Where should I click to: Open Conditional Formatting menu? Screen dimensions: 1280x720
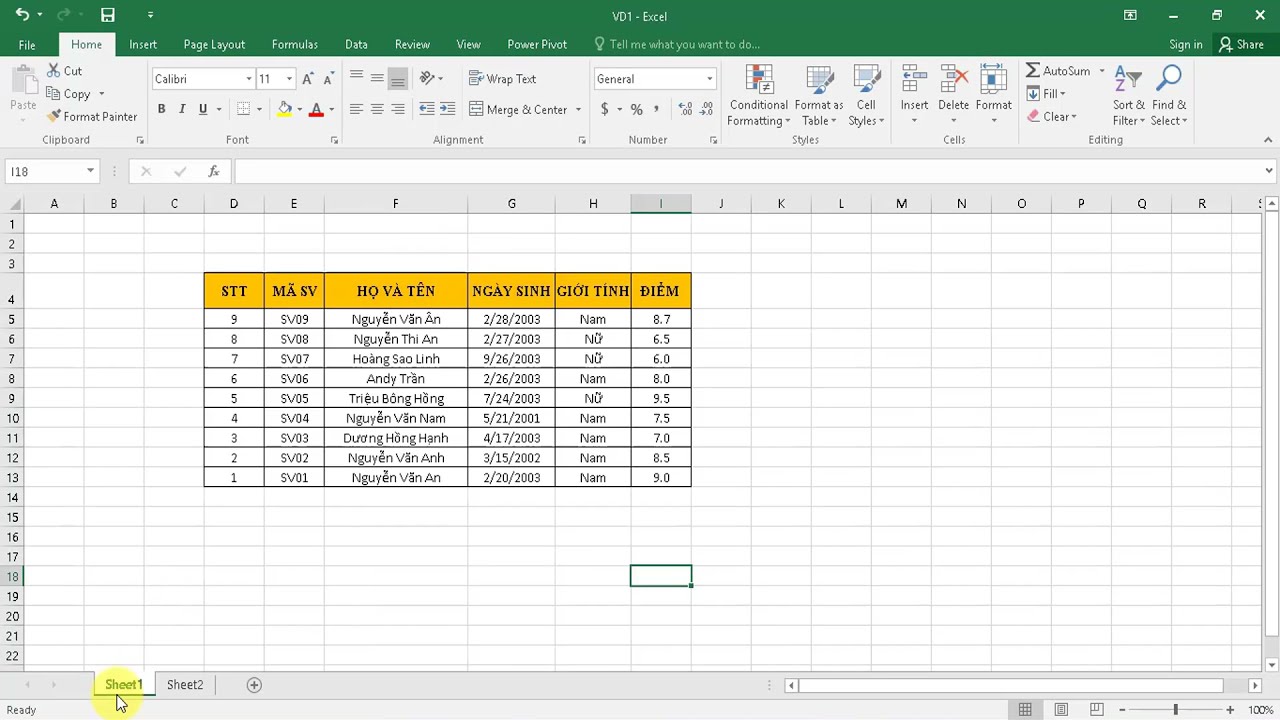(x=758, y=96)
